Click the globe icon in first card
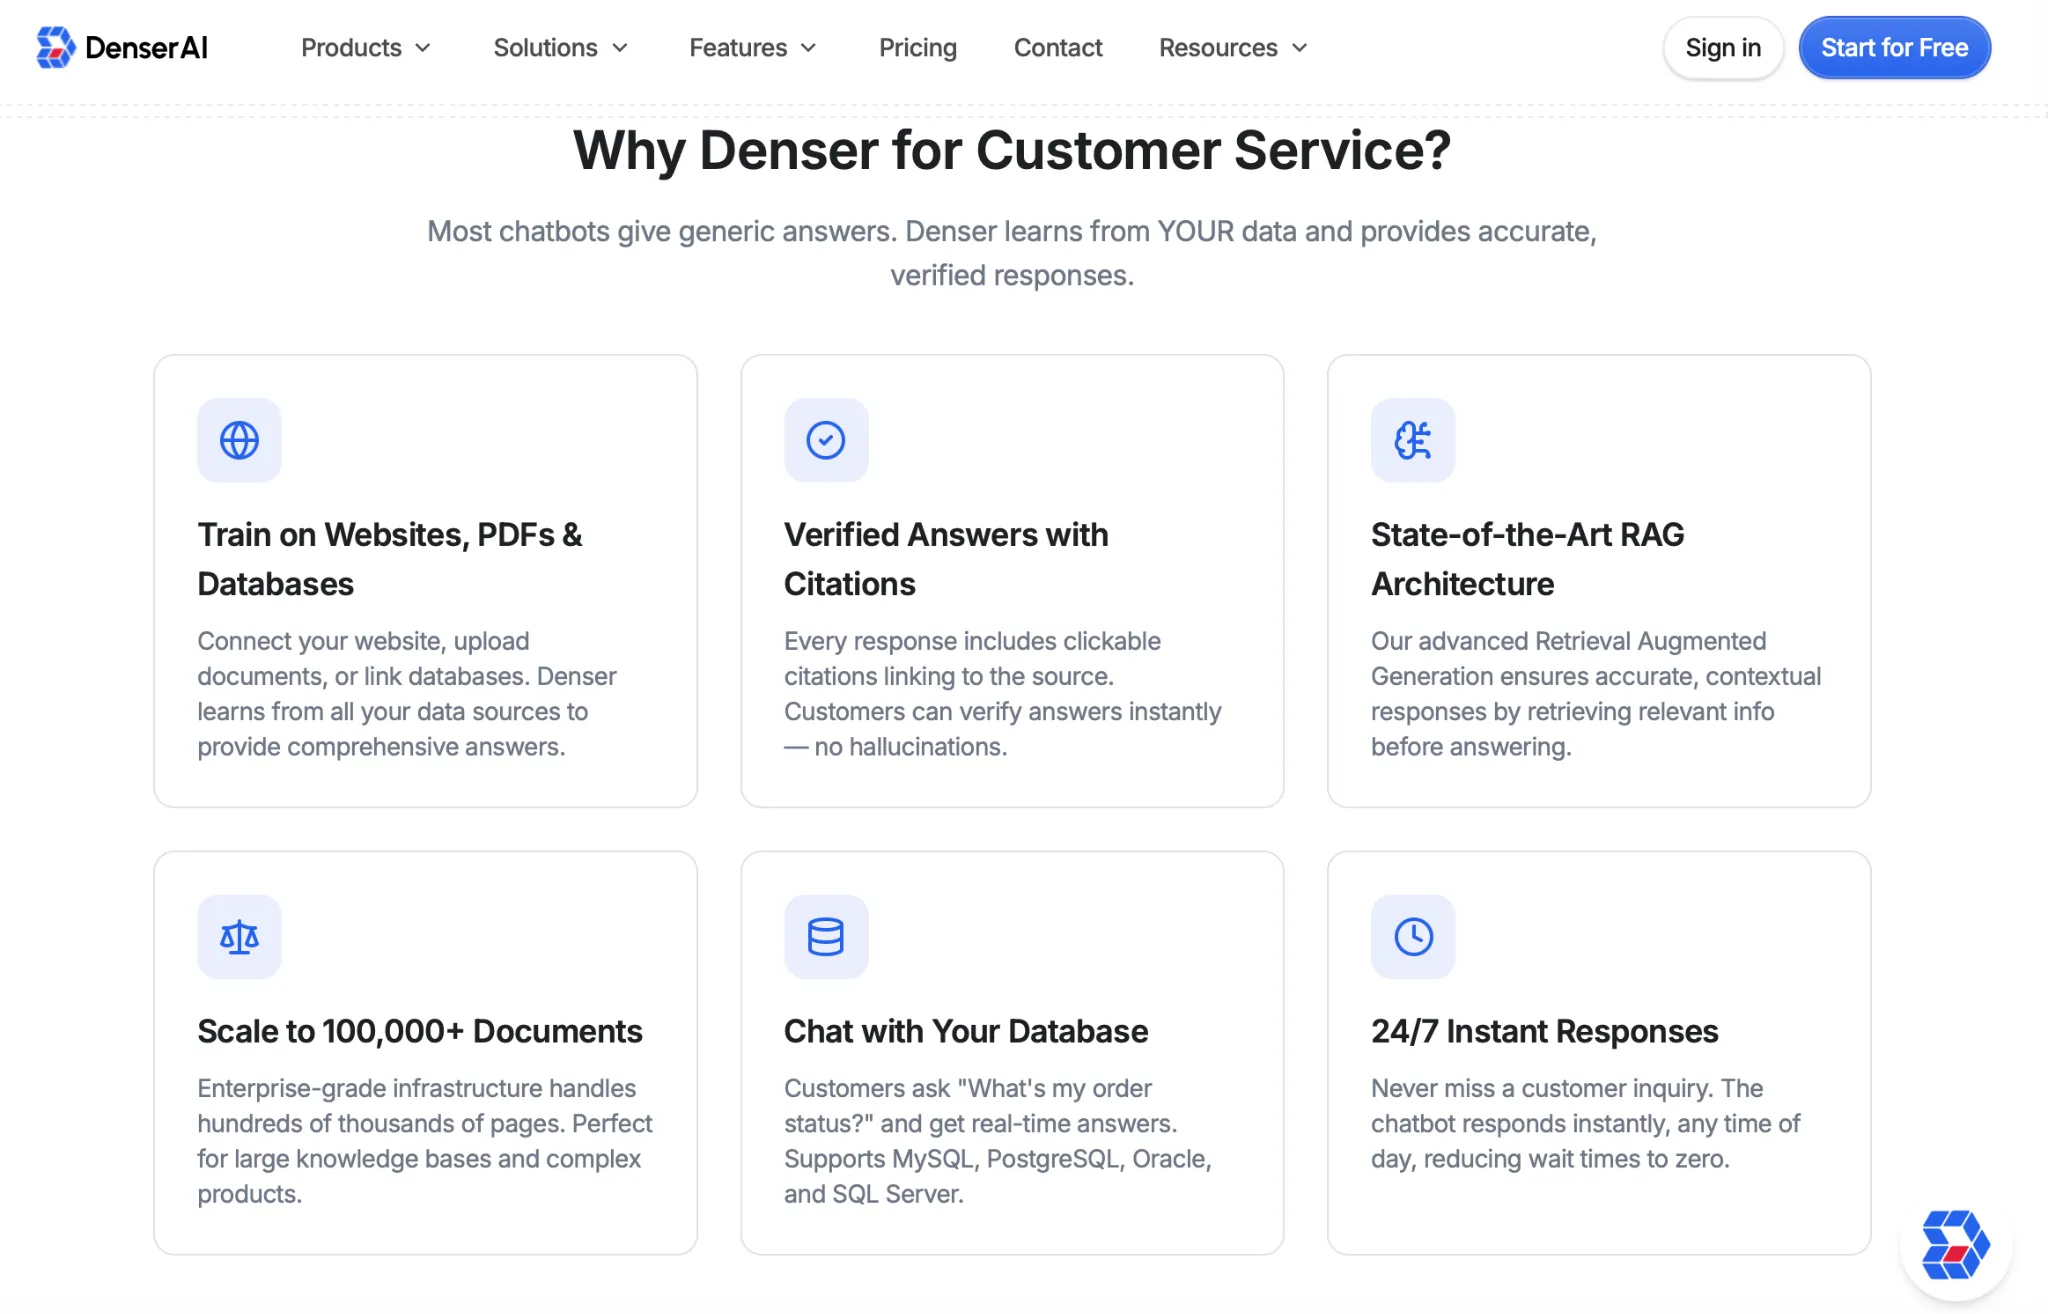The image size is (2048, 1314). [239, 440]
